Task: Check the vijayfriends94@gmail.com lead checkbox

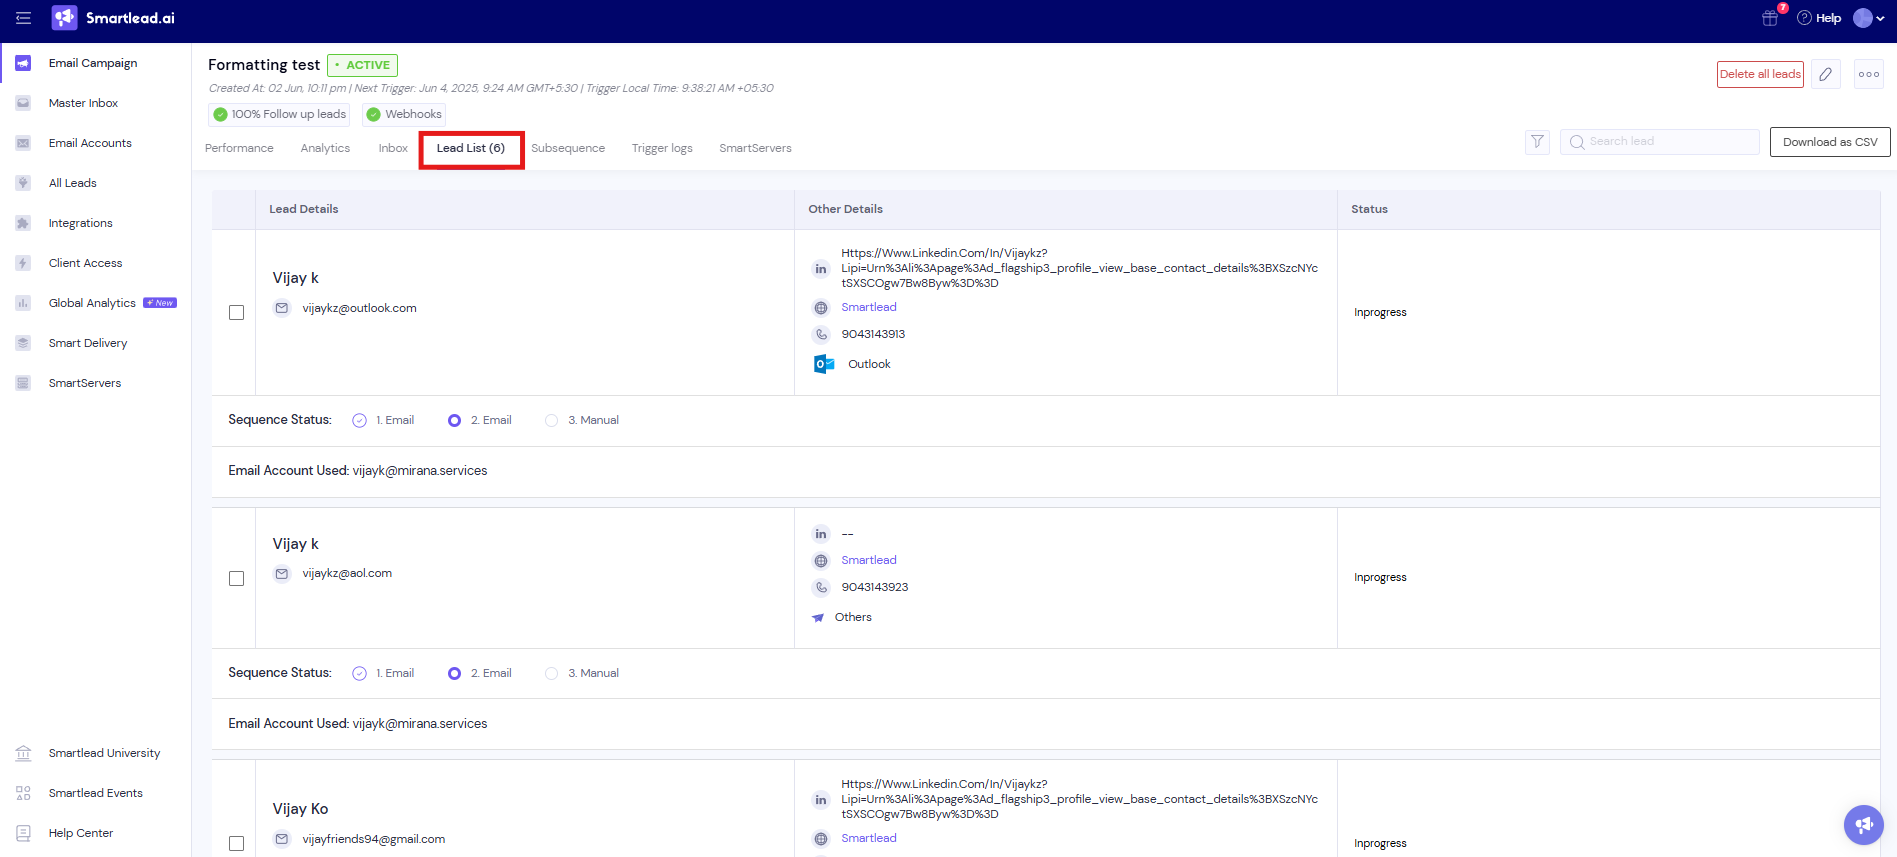Action: [237, 844]
